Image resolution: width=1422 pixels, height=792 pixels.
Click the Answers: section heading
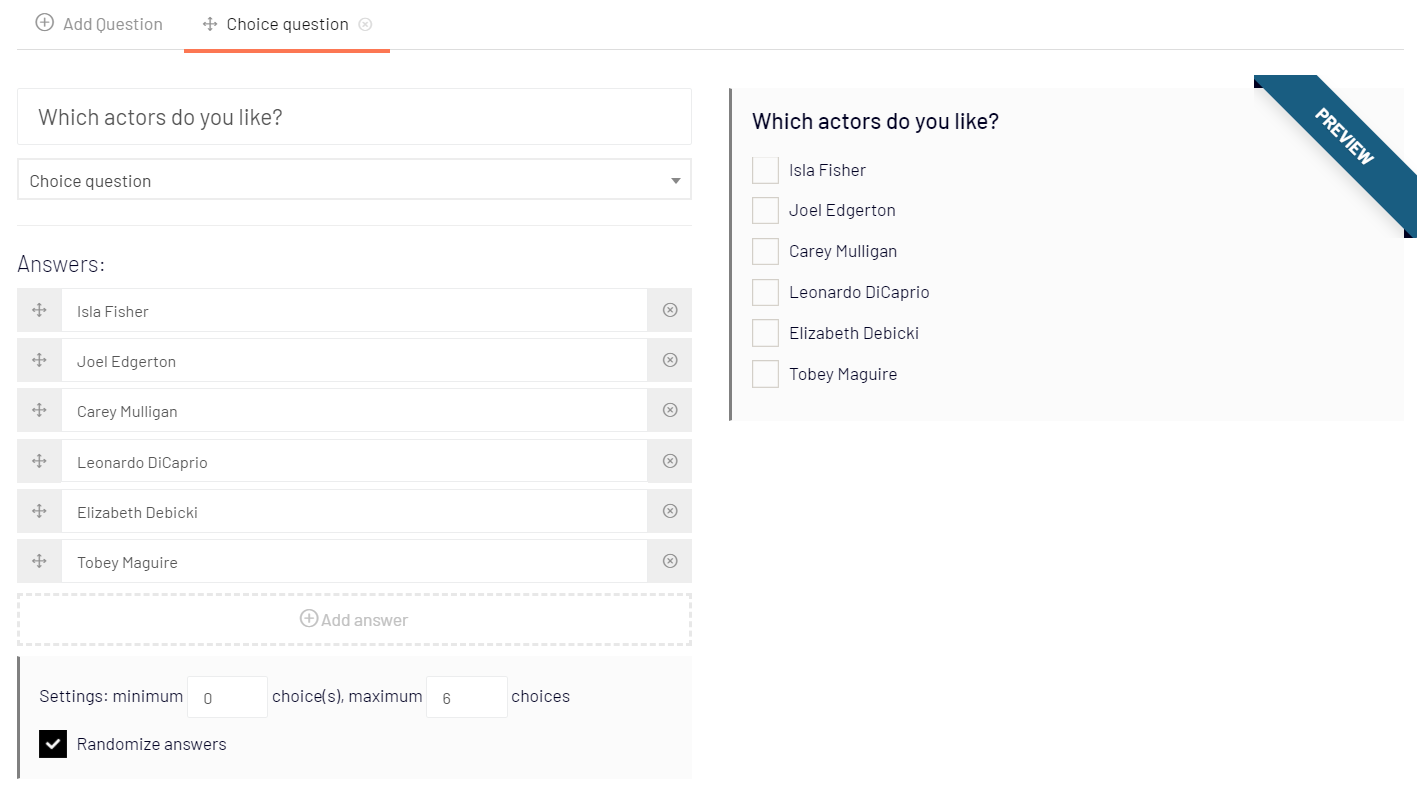tap(61, 264)
